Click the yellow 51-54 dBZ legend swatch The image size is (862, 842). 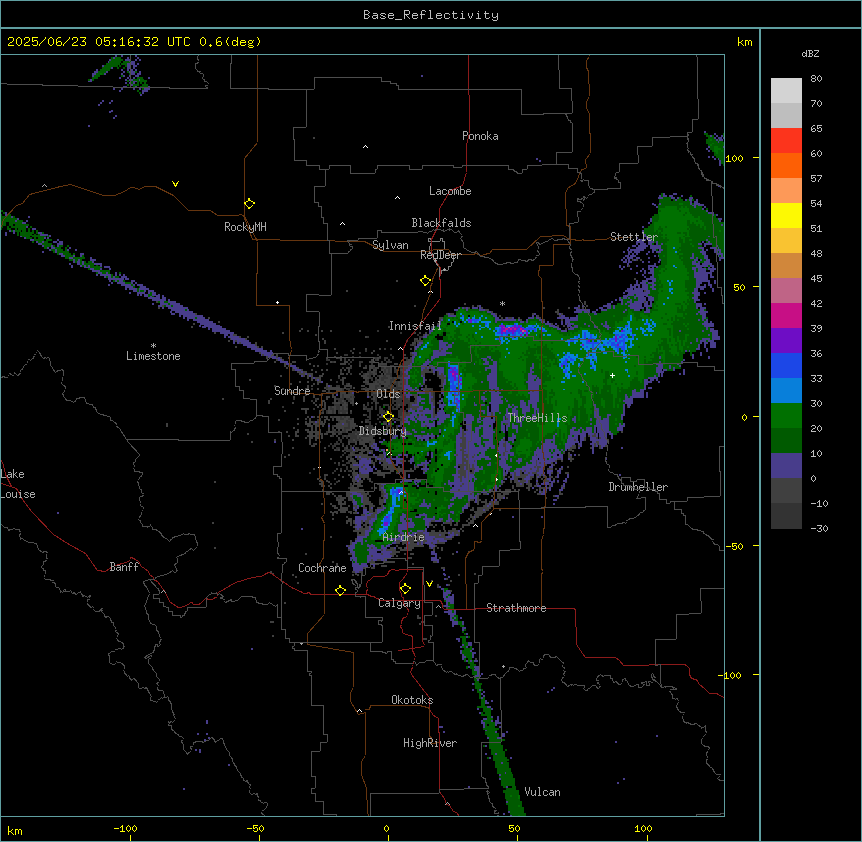786,215
